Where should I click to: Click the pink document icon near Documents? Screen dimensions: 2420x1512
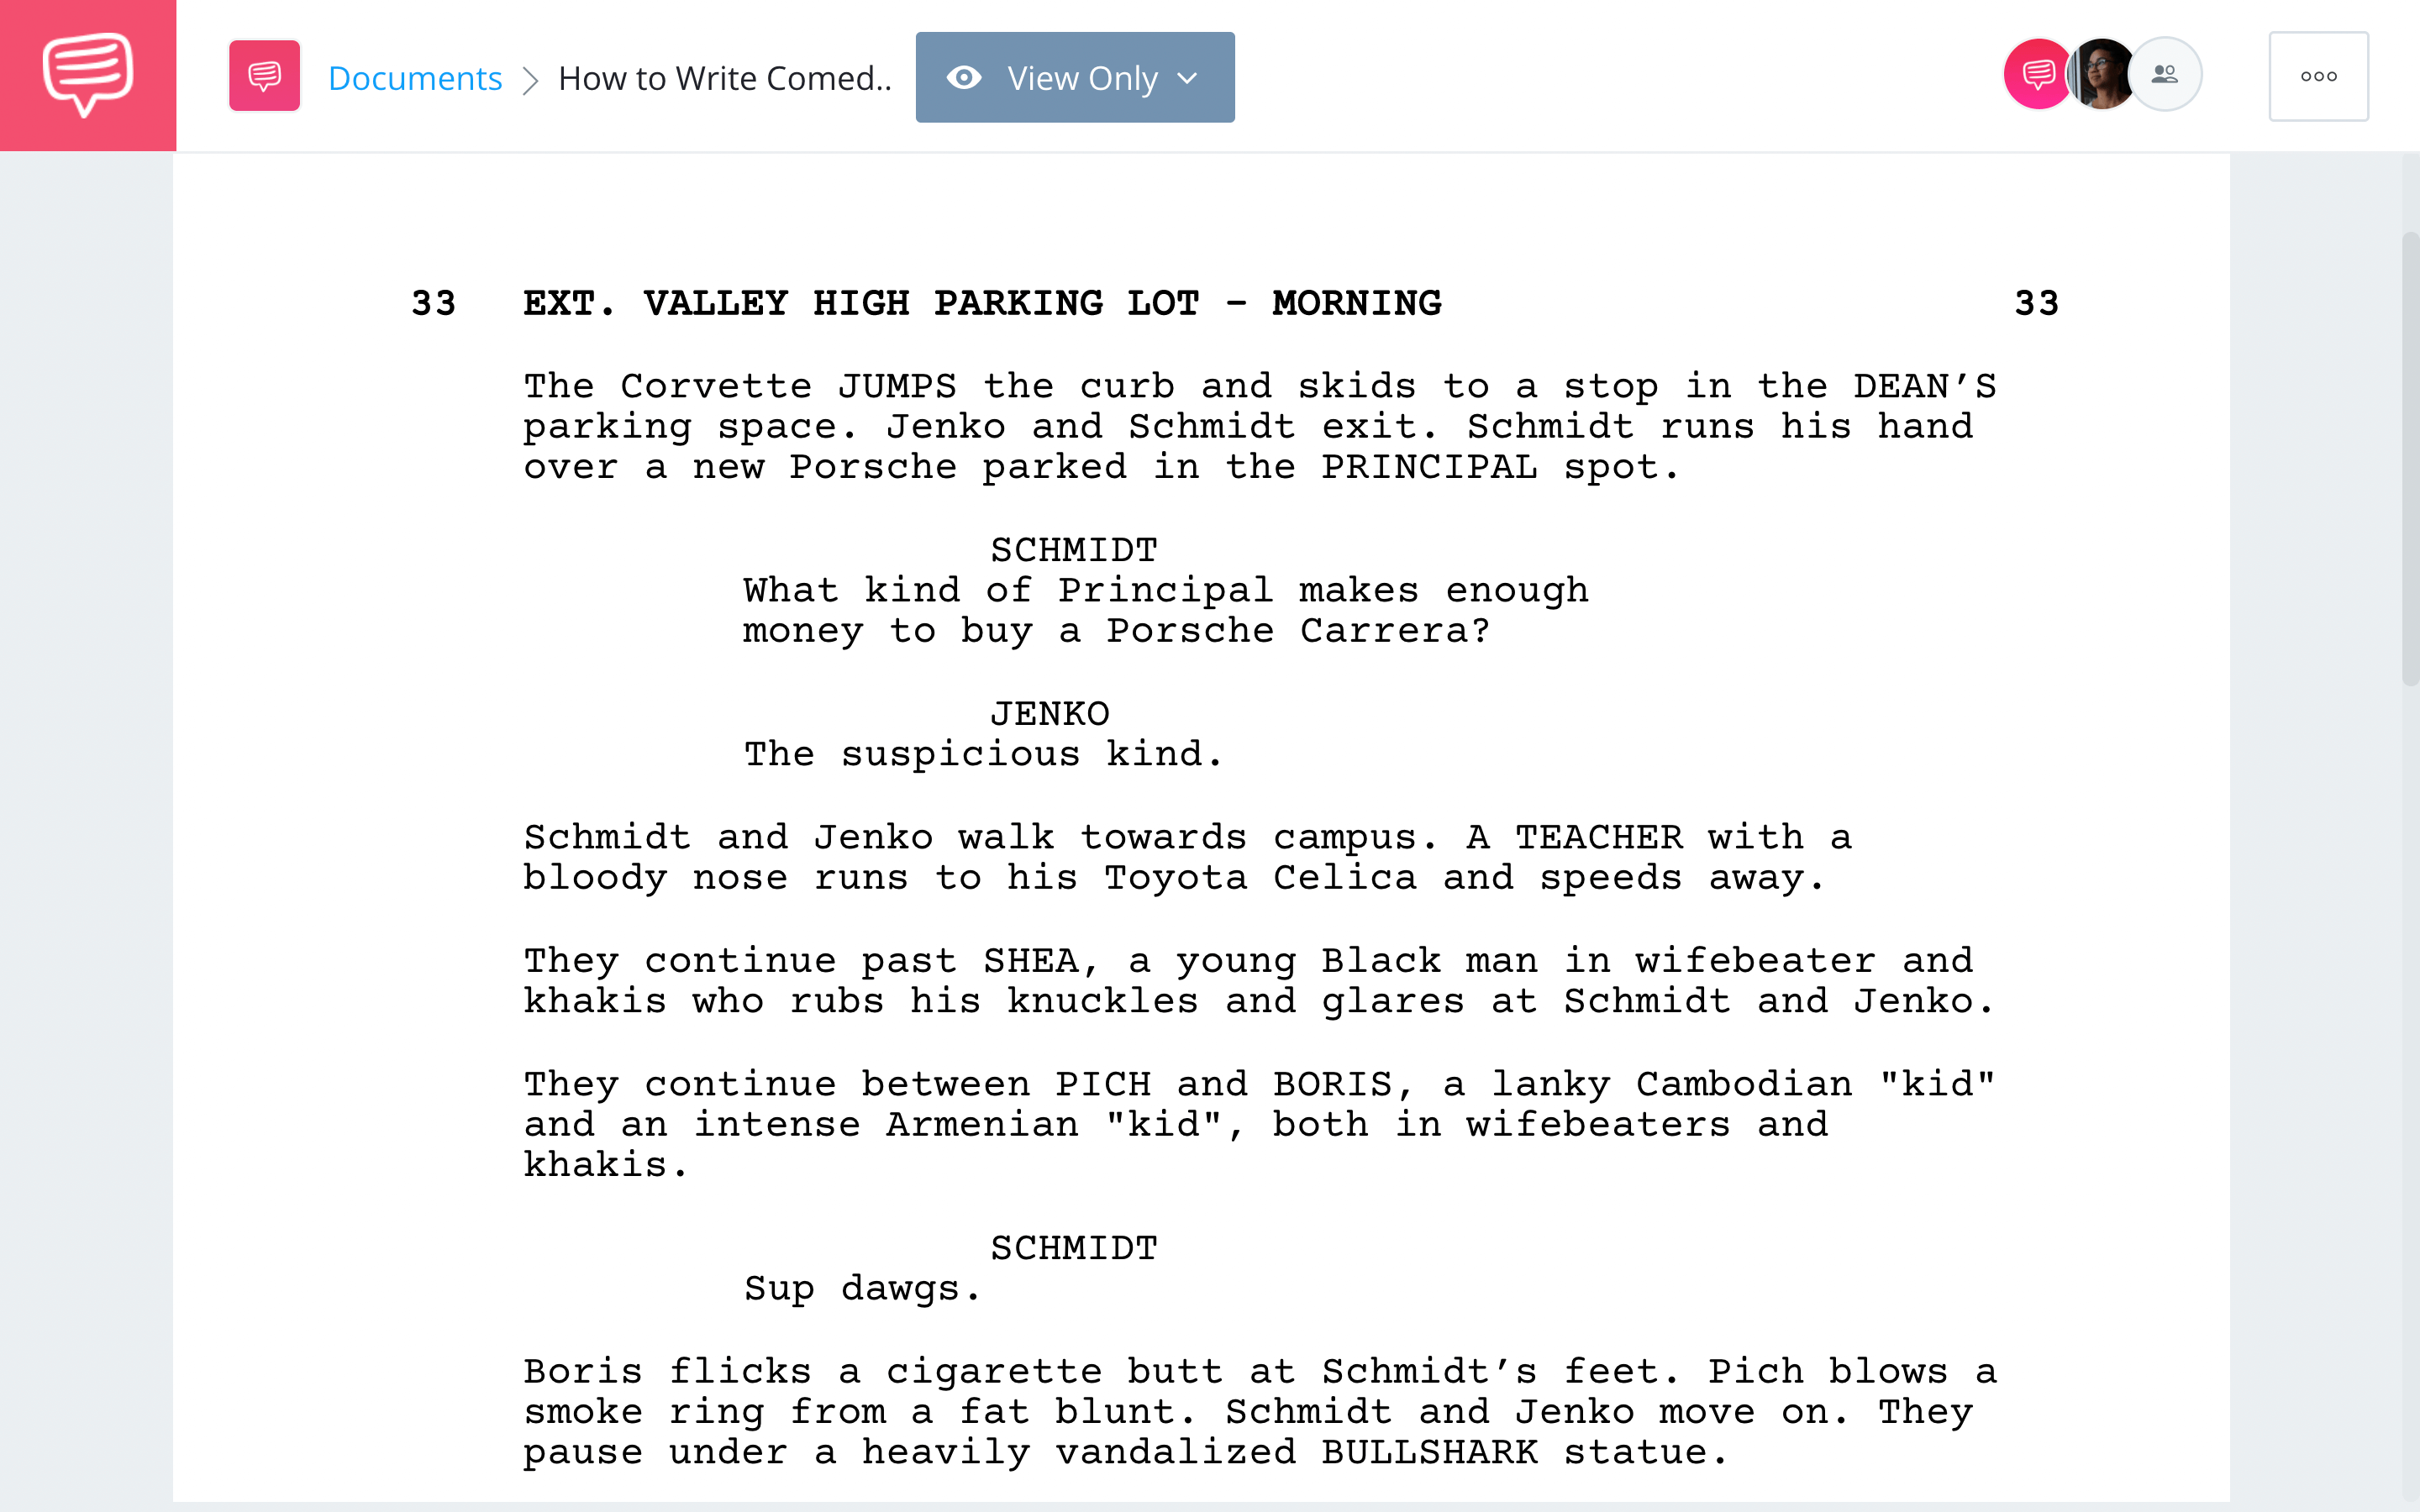[x=265, y=76]
